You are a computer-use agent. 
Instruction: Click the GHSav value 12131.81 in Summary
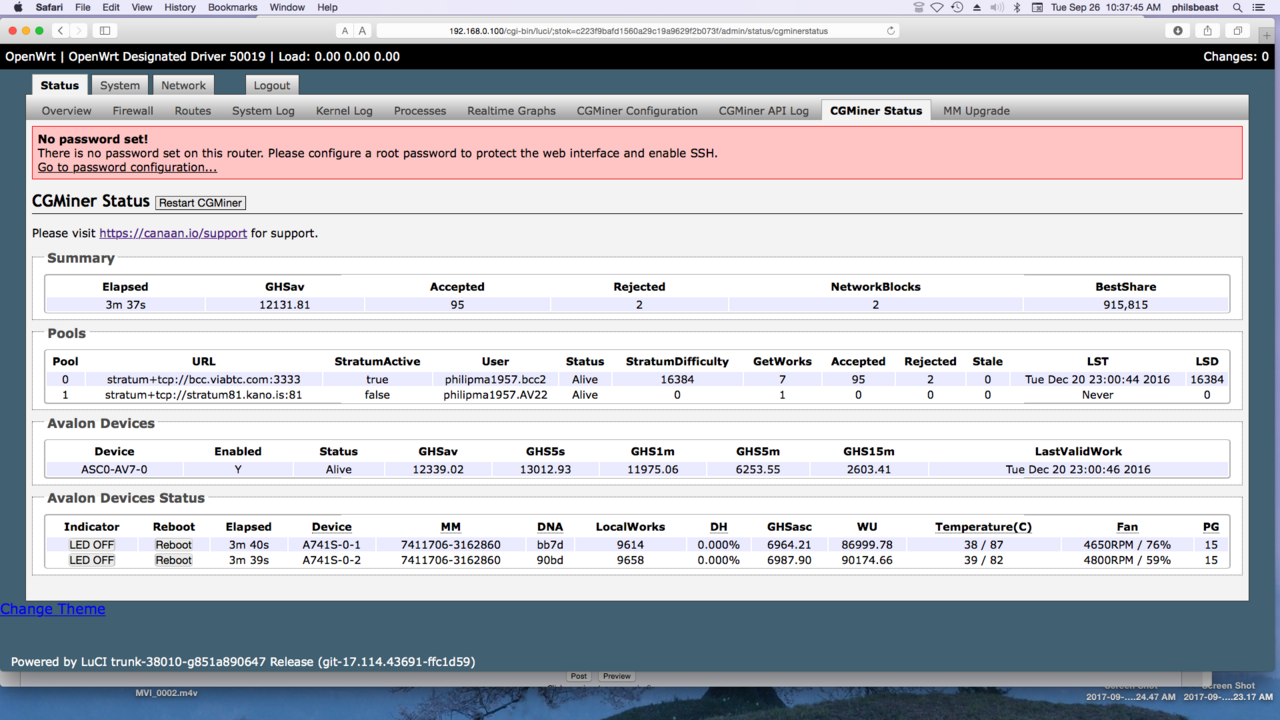[285, 305]
